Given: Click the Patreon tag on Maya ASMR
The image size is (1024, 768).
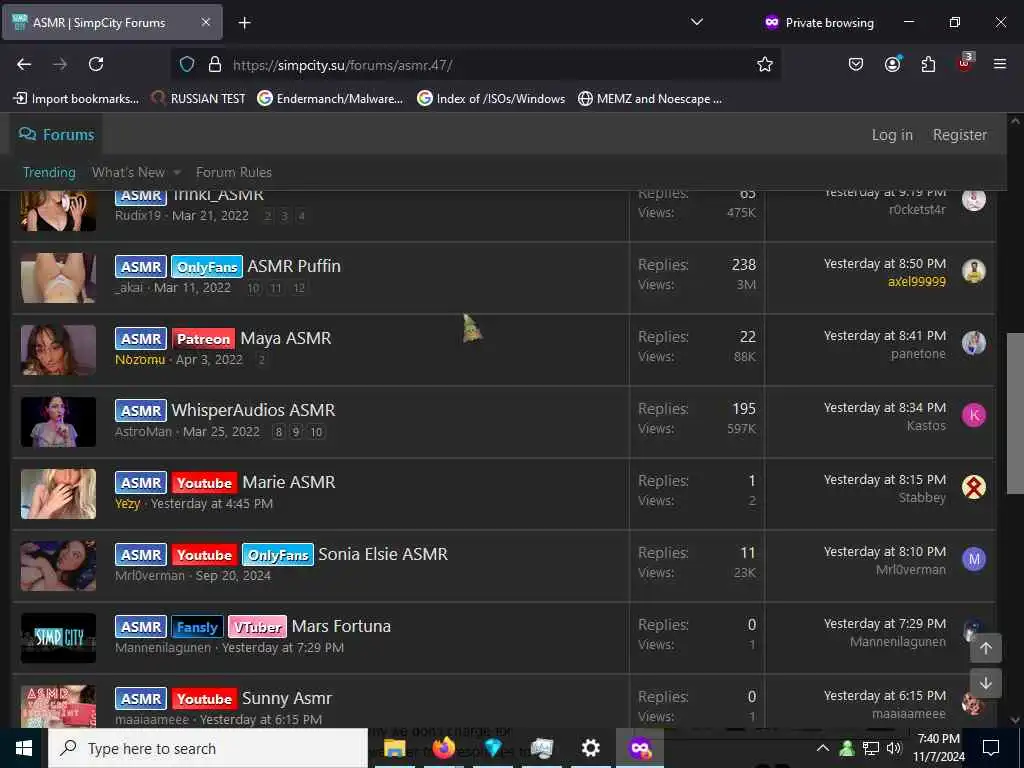Looking at the screenshot, I should pos(203,339).
